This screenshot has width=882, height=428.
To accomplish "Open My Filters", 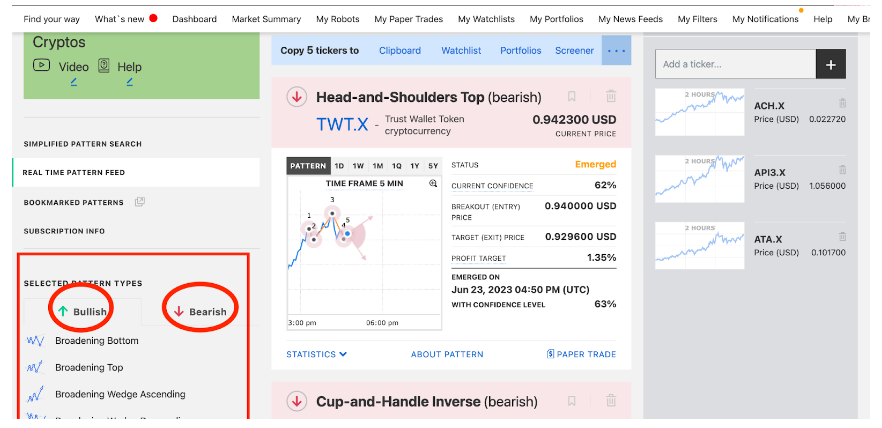I will 698,19.
